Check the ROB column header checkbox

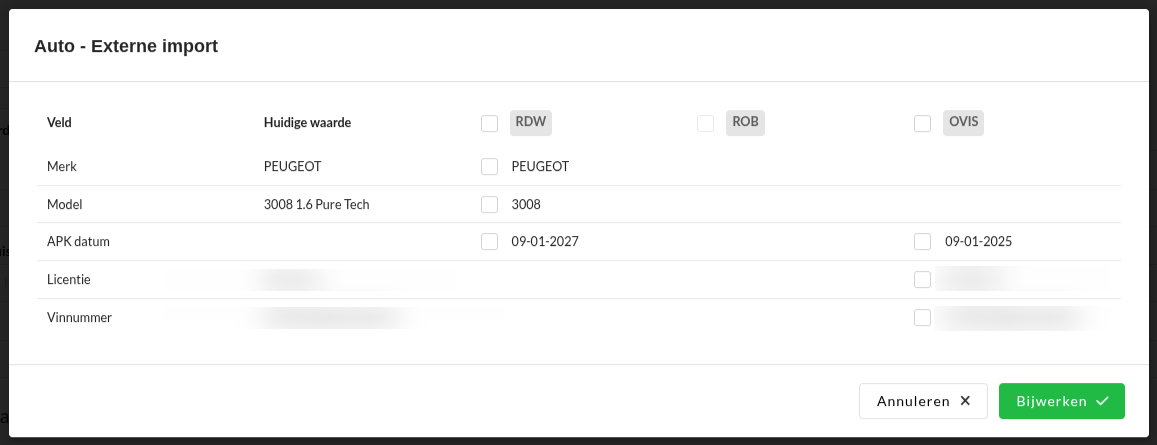tap(706, 124)
